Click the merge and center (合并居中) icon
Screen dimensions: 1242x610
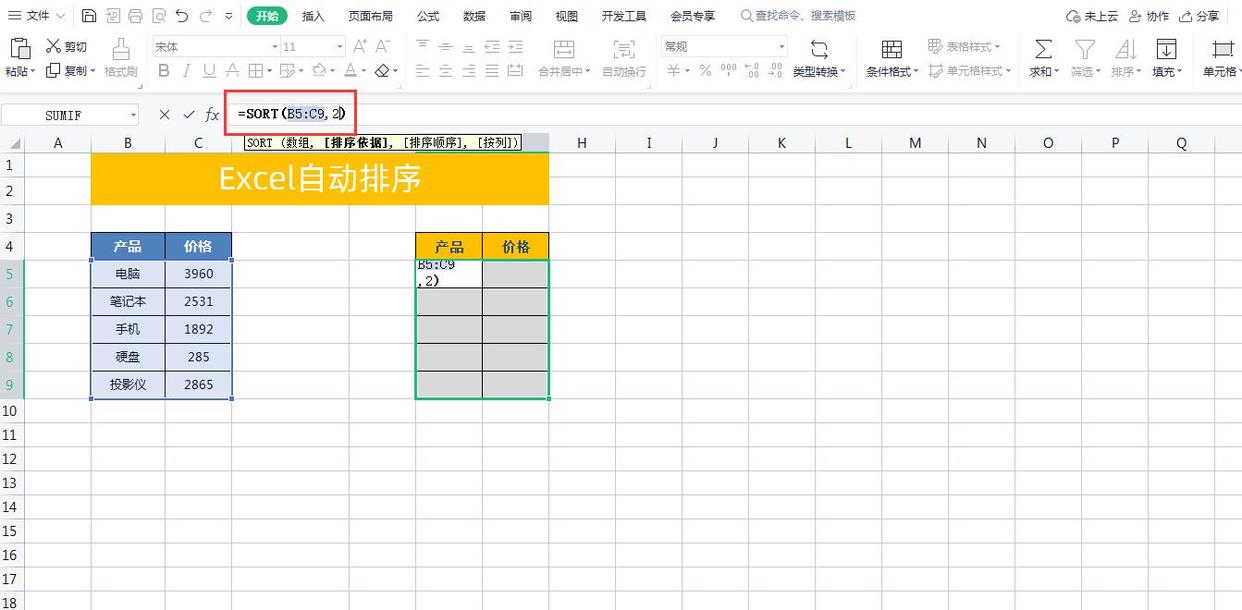(x=563, y=55)
